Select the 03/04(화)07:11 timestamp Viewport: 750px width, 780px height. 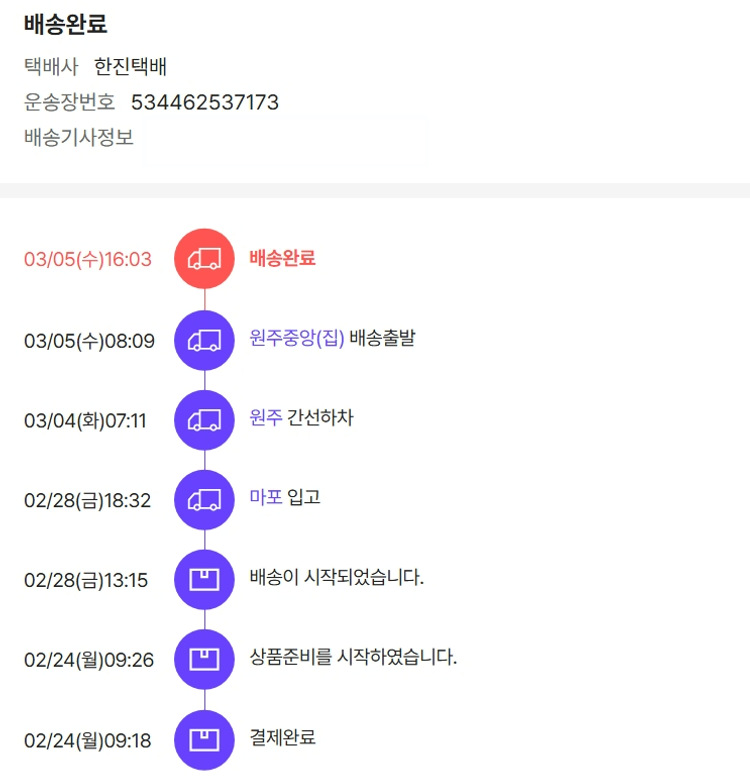click(x=85, y=421)
